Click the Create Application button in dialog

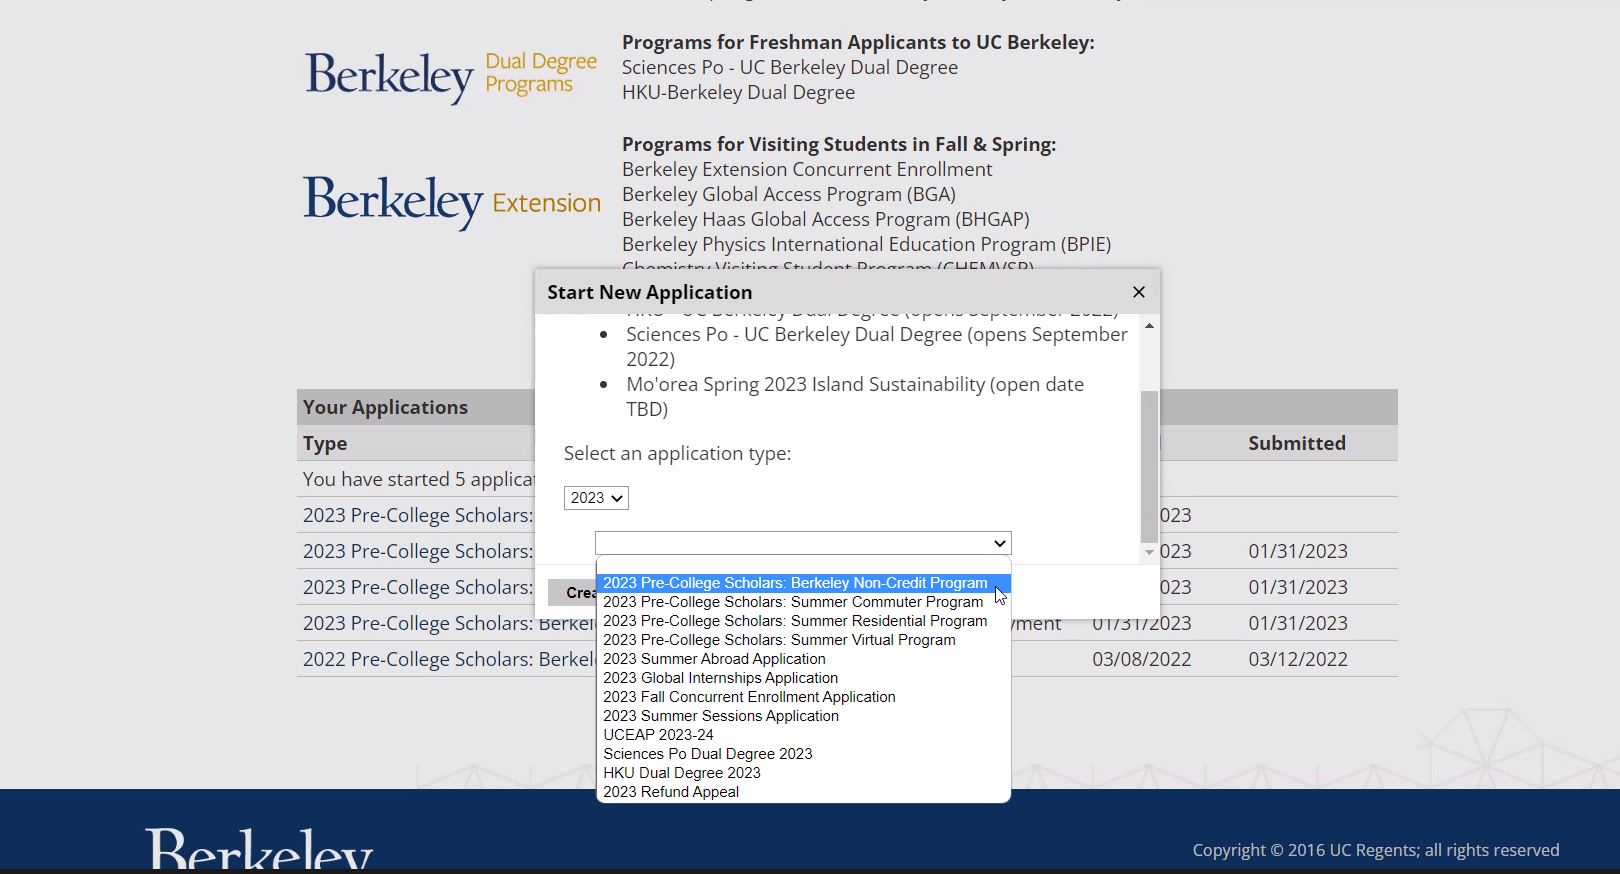(572, 592)
